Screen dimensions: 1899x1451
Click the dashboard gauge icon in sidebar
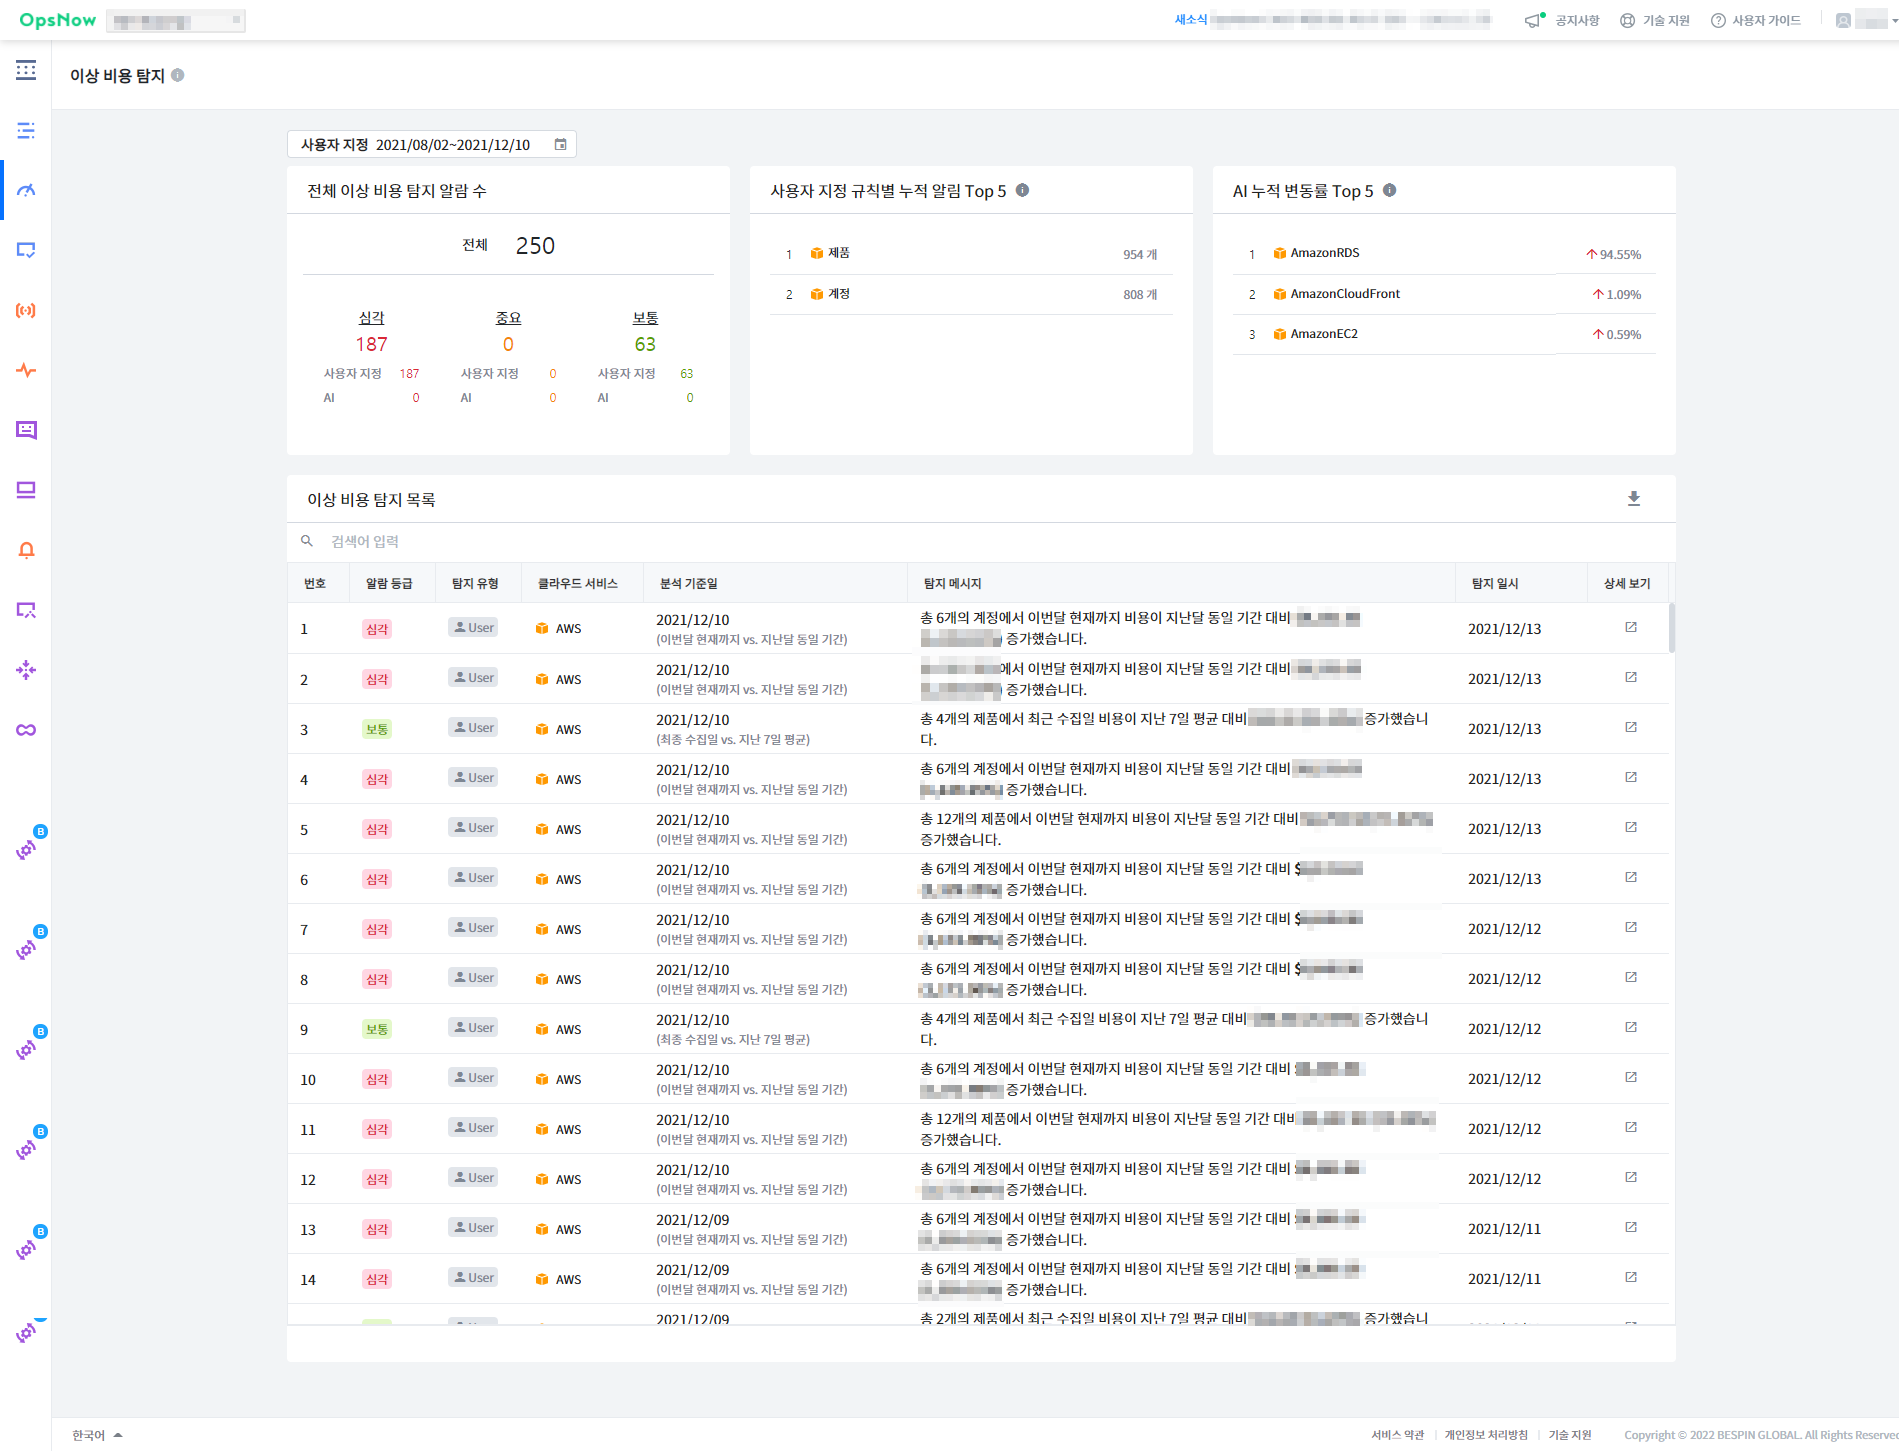[26, 190]
